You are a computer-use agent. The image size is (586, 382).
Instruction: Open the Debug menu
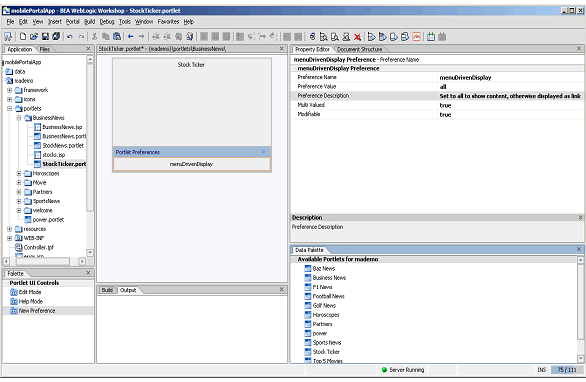pyautogui.click(x=107, y=22)
